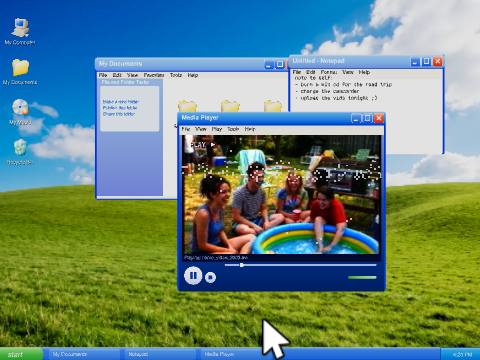
Task: Click the 'charge the camcorder' line in Notepad
Action: pos(327,91)
